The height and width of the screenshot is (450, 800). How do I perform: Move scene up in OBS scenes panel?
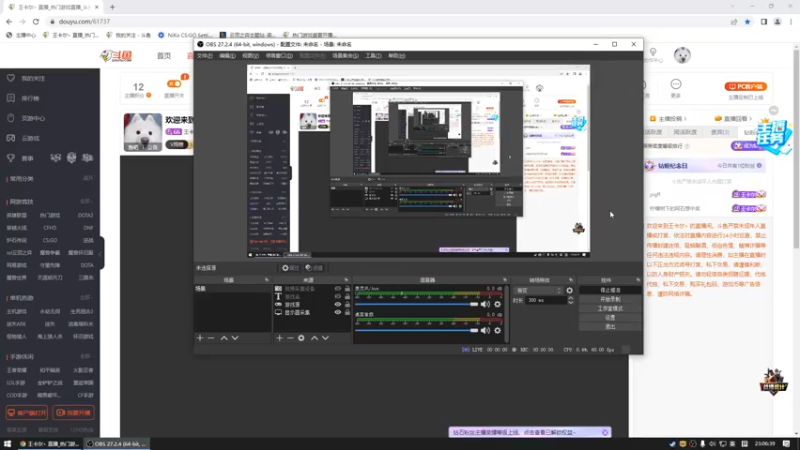(x=224, y=338)
